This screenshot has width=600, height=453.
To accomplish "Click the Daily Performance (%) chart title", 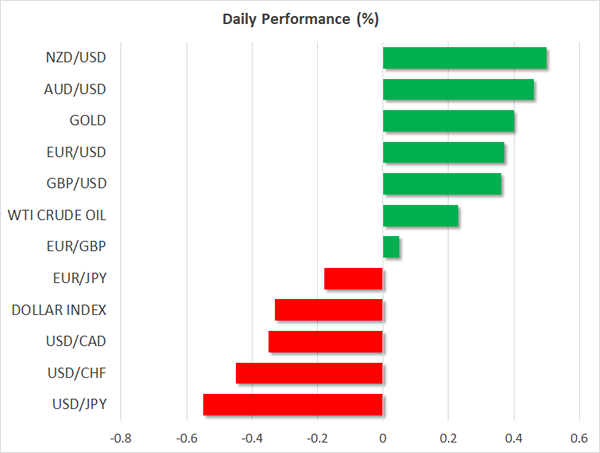I will click(300, 19).
